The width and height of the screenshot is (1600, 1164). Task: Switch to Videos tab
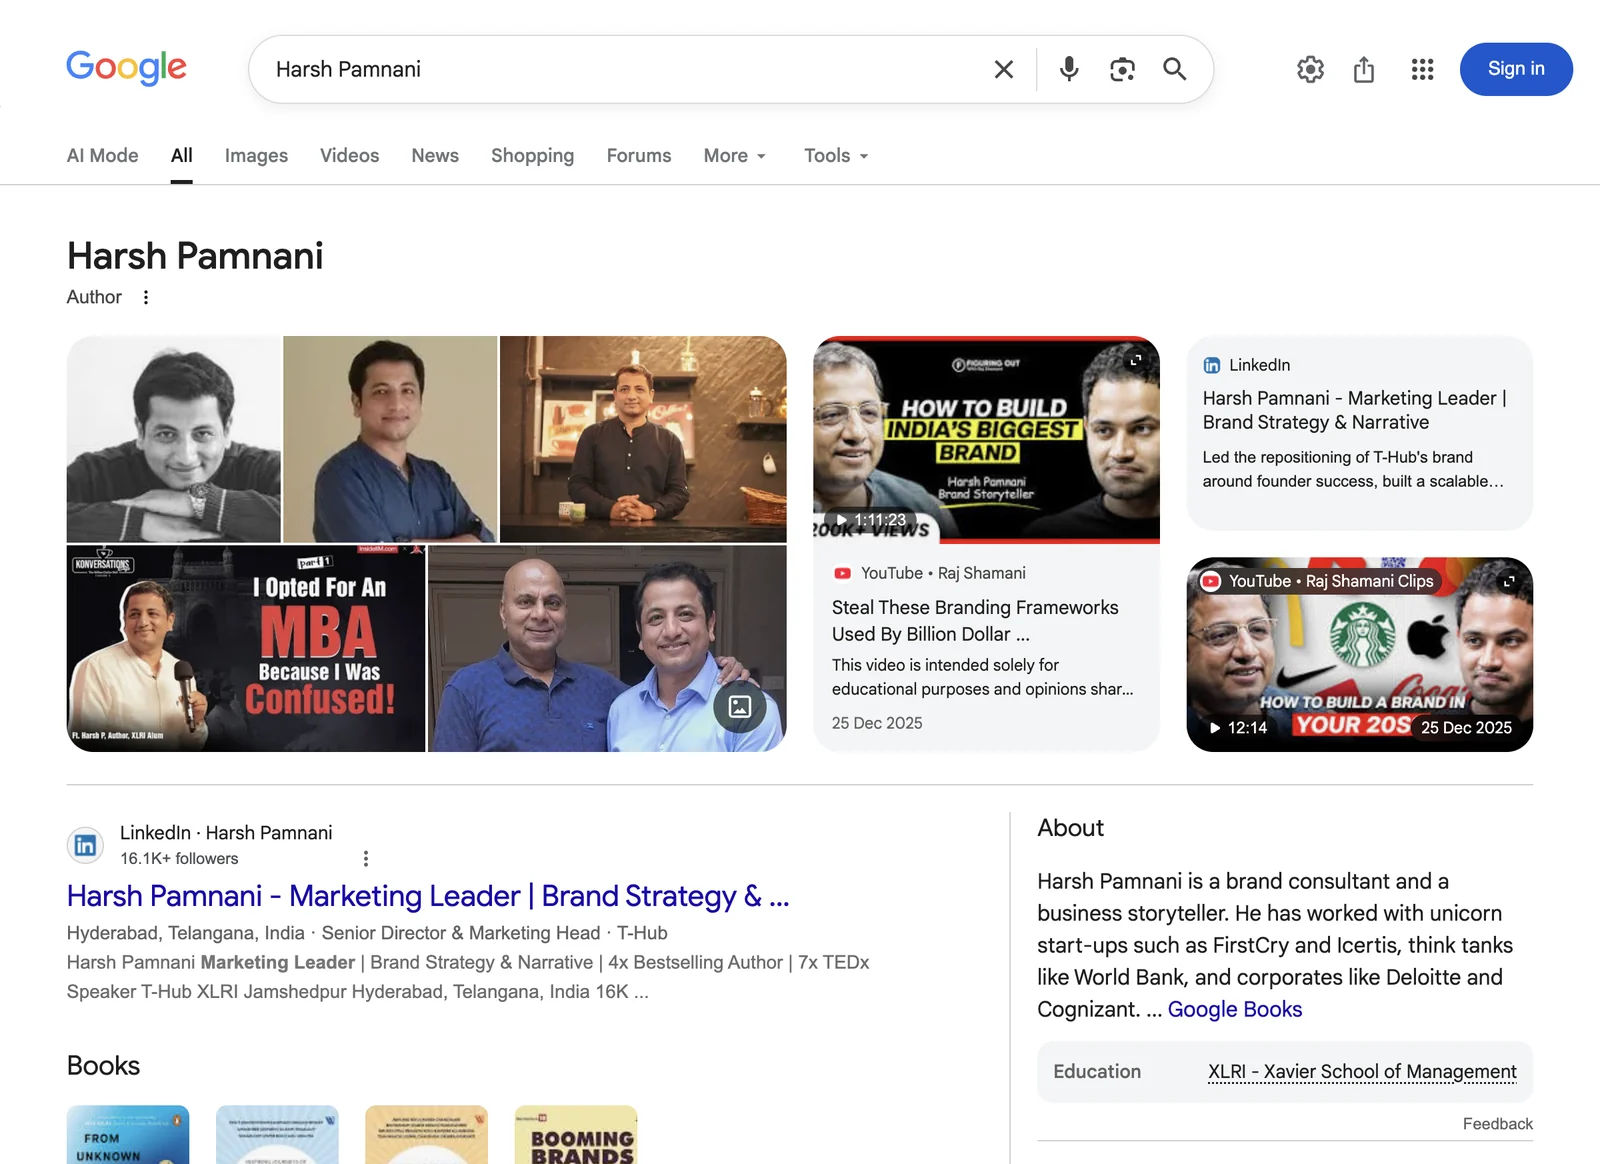(x=349, y=155)
